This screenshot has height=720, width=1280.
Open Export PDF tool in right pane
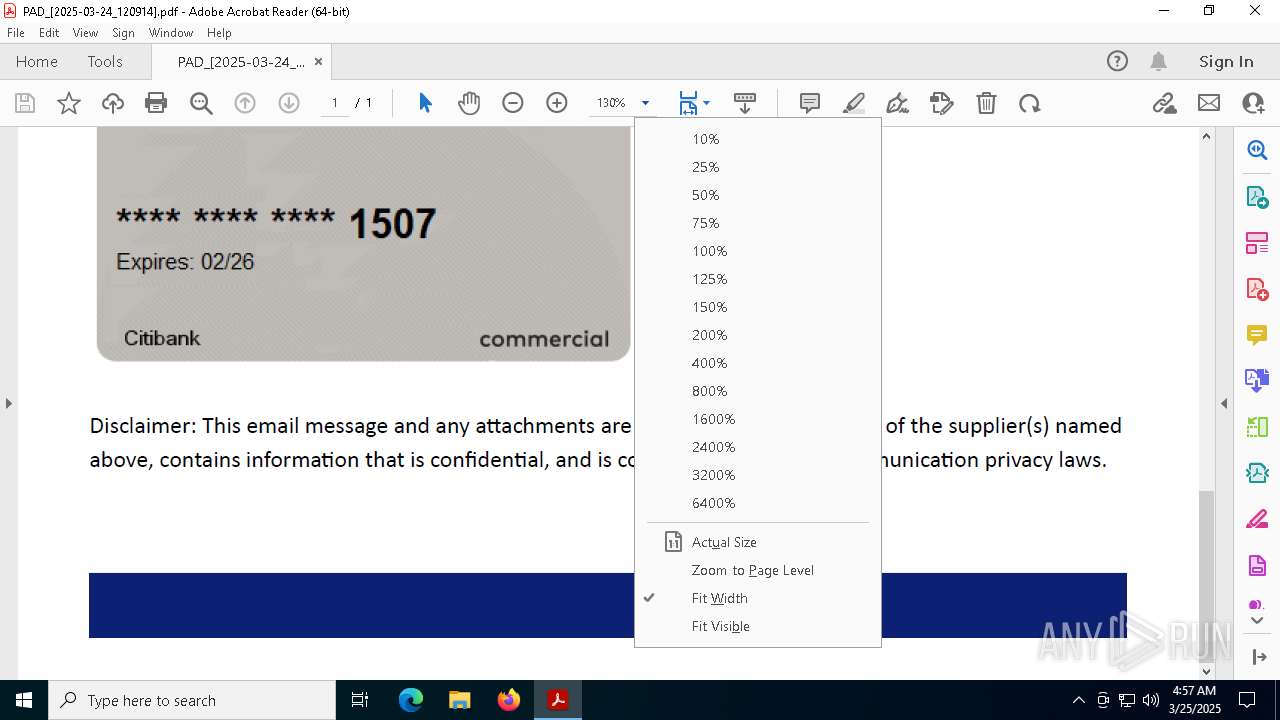[x=1257, y=197]
